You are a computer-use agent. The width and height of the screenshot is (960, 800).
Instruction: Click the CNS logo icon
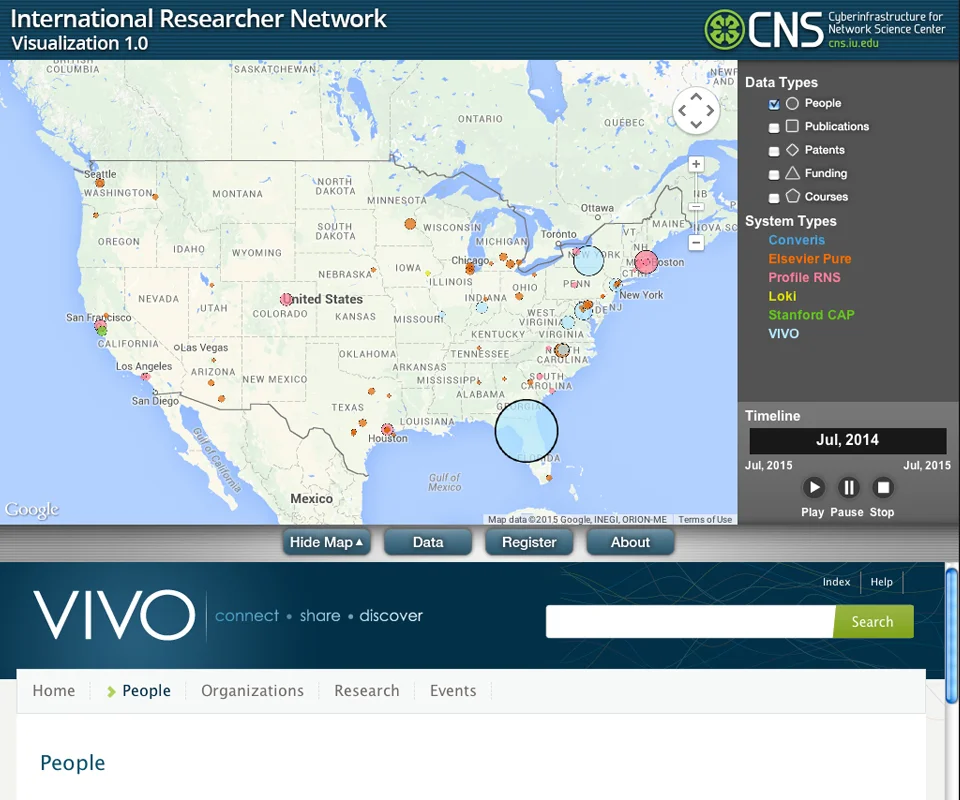(724, 29)
